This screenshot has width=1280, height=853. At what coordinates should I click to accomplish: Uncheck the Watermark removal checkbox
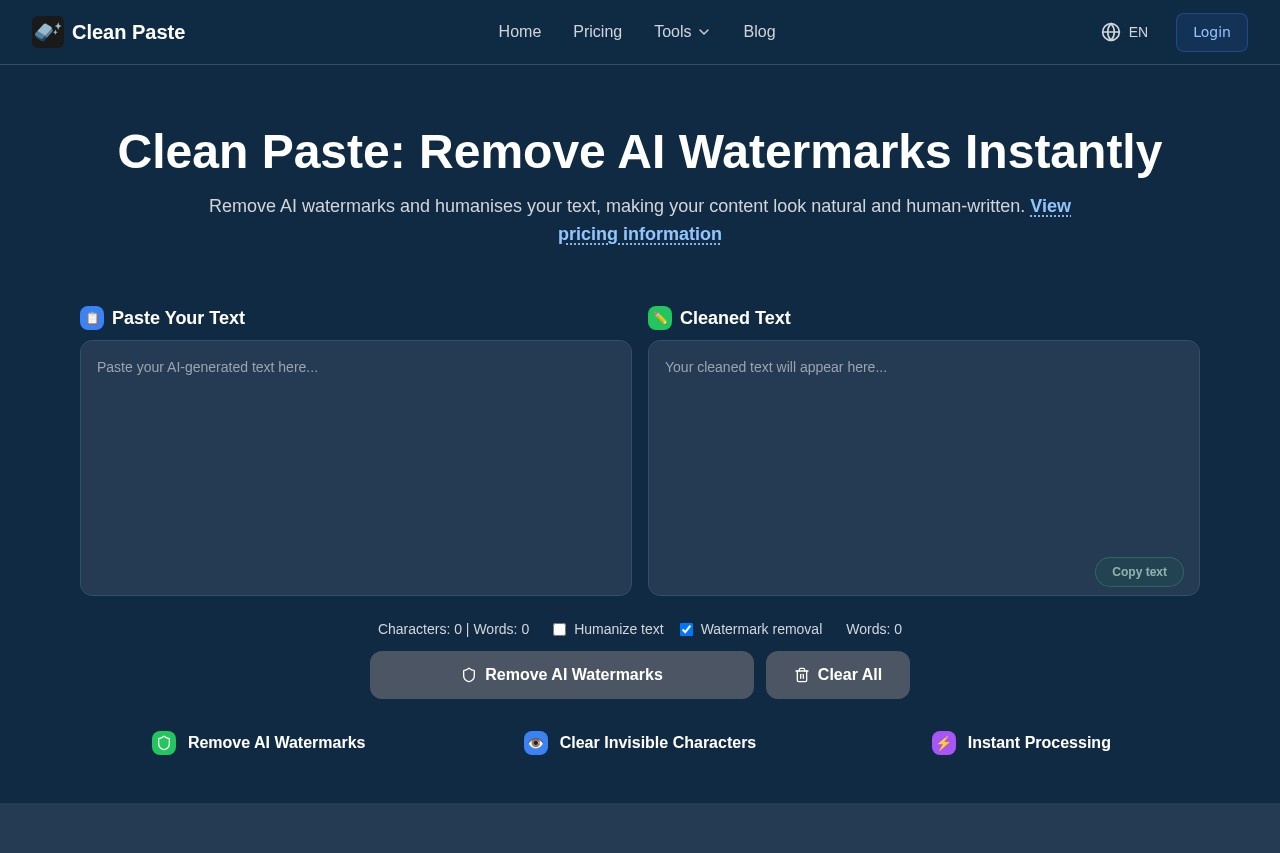(x=686, y=629)
